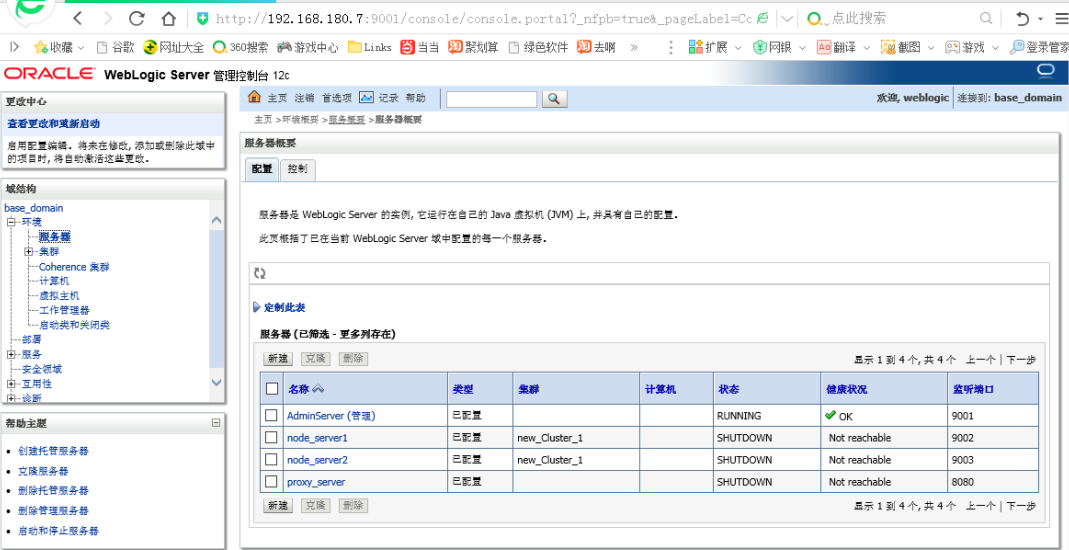Click the browser back arrow
The width and height of the screenshot is (1069, 550).
click(x=78, y=18)
